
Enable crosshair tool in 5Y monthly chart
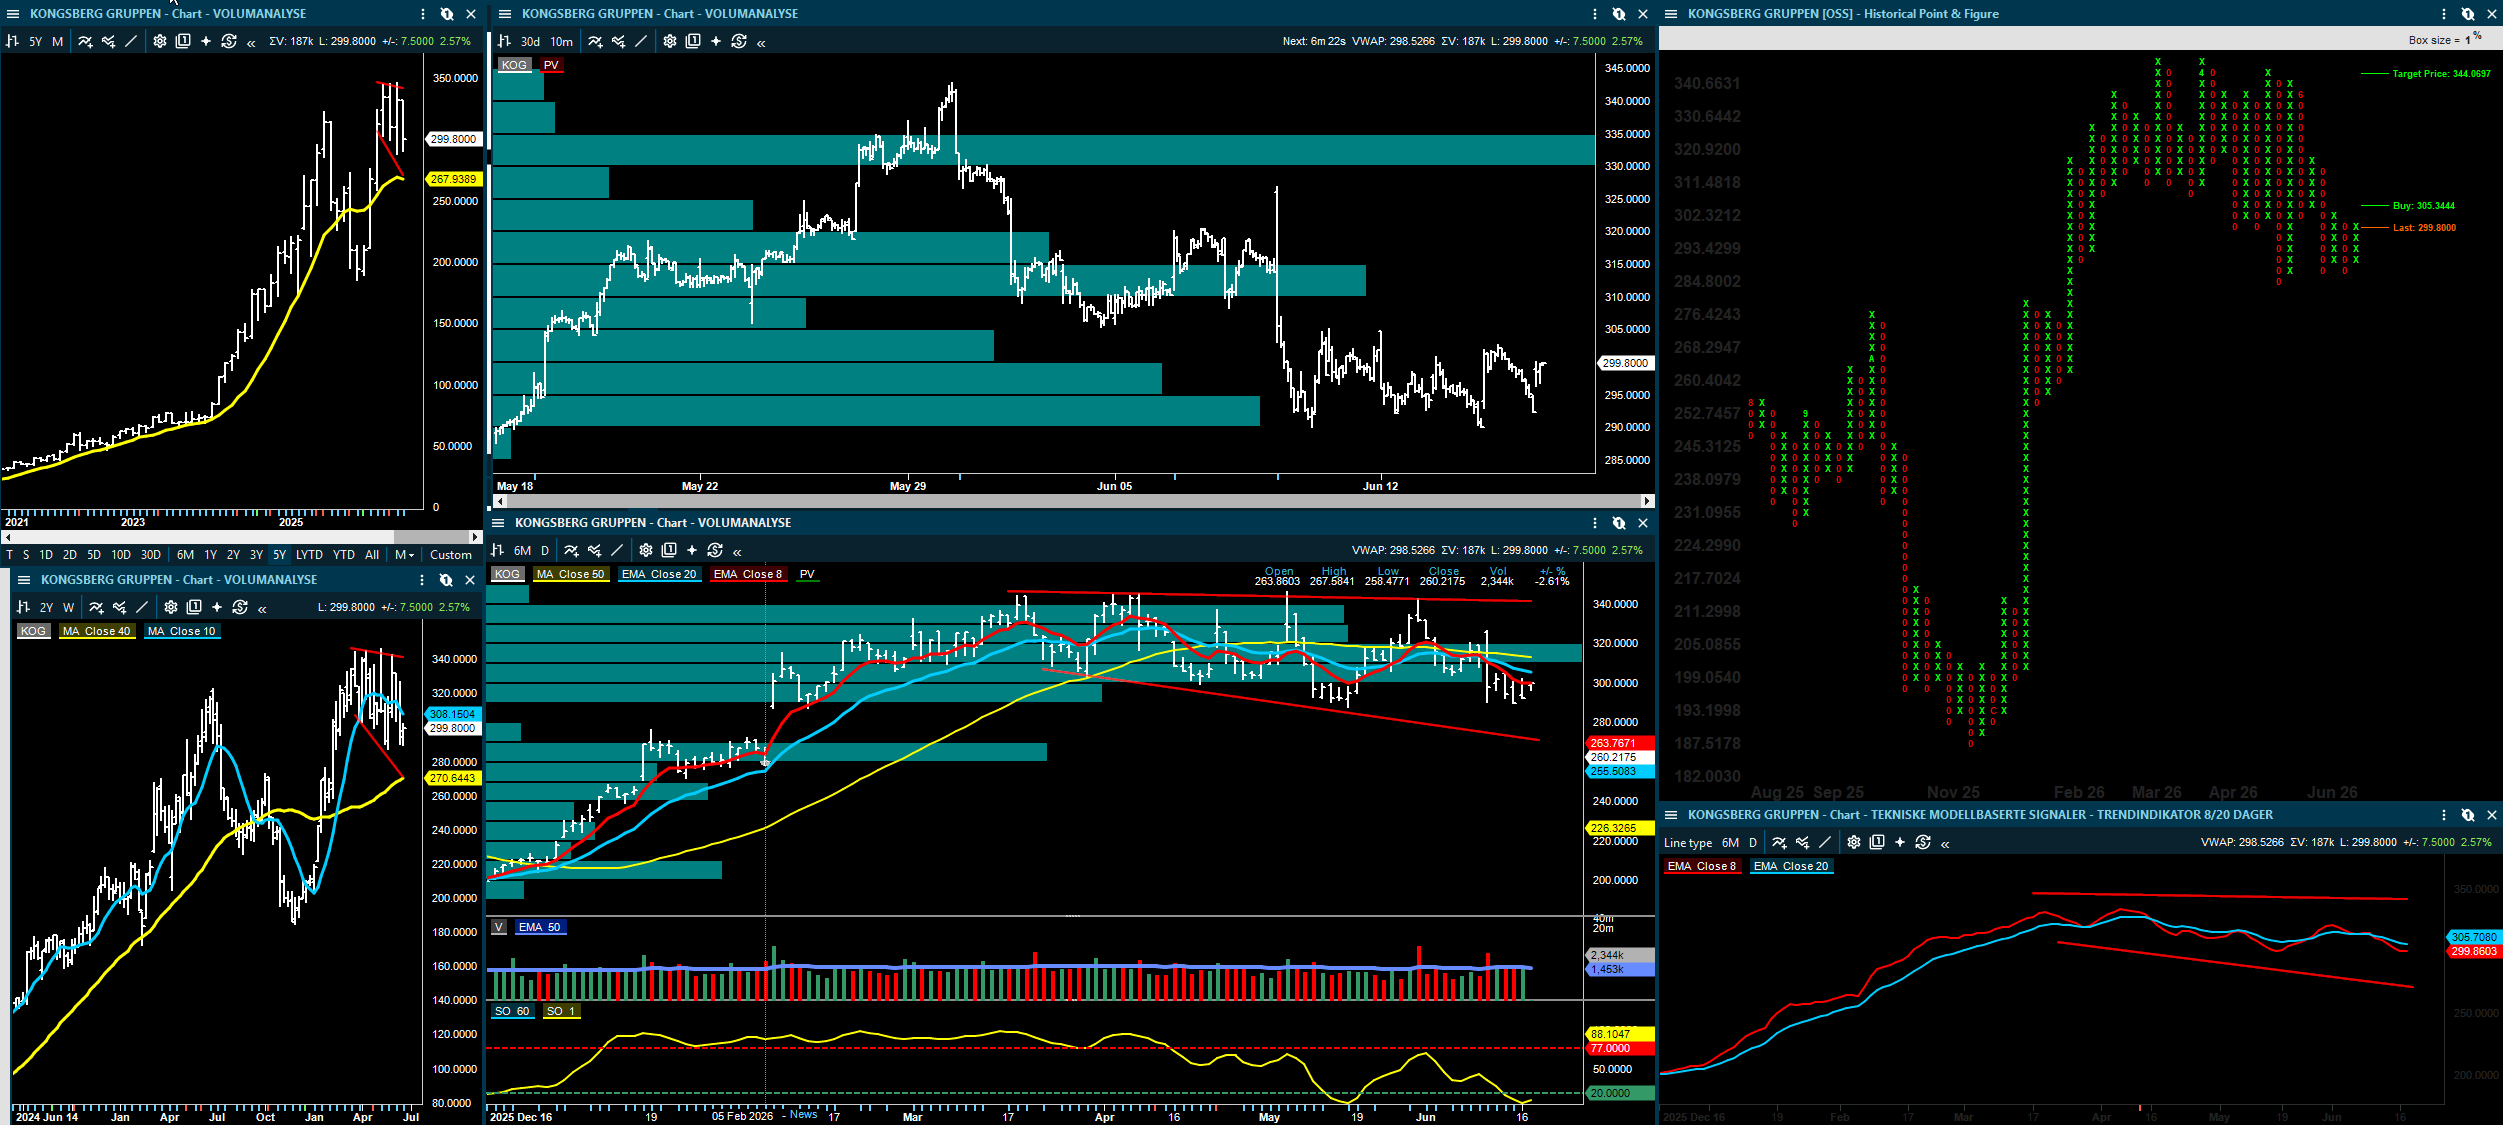coord(206,41)
